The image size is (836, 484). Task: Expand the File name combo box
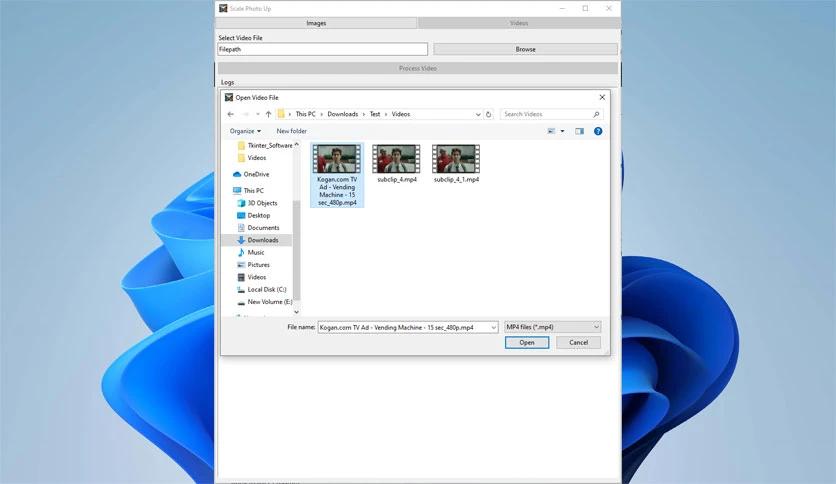coord(494,327)
